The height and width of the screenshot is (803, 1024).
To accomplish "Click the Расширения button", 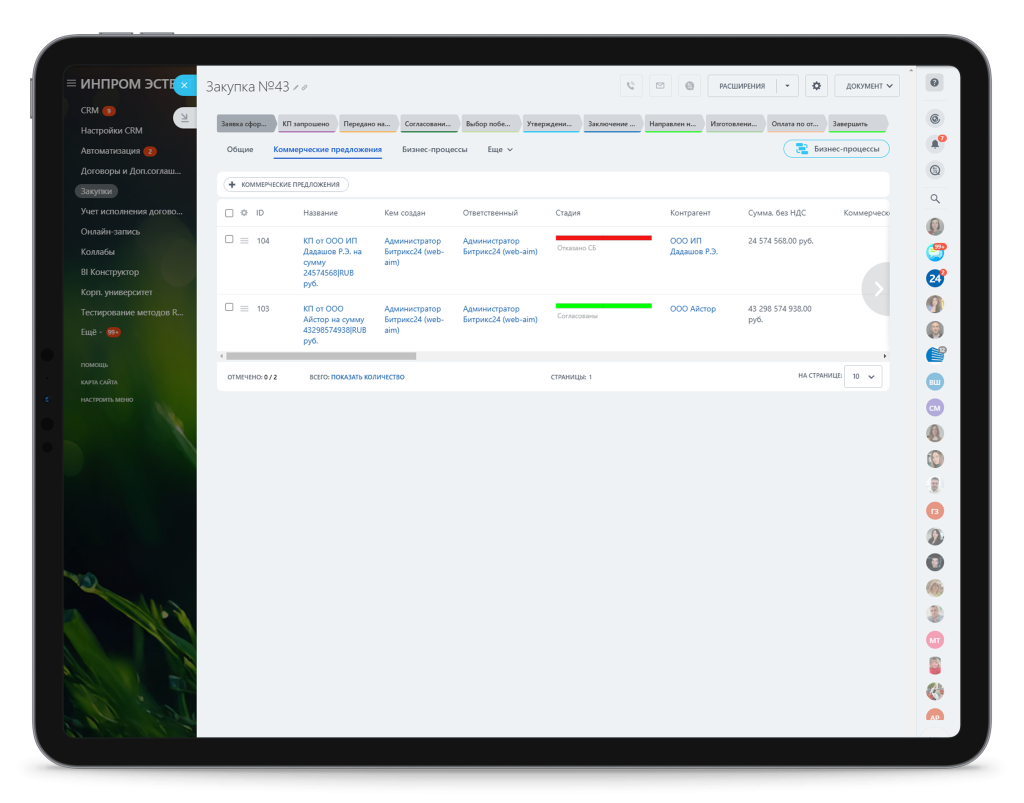I will [x=742, y=86].
